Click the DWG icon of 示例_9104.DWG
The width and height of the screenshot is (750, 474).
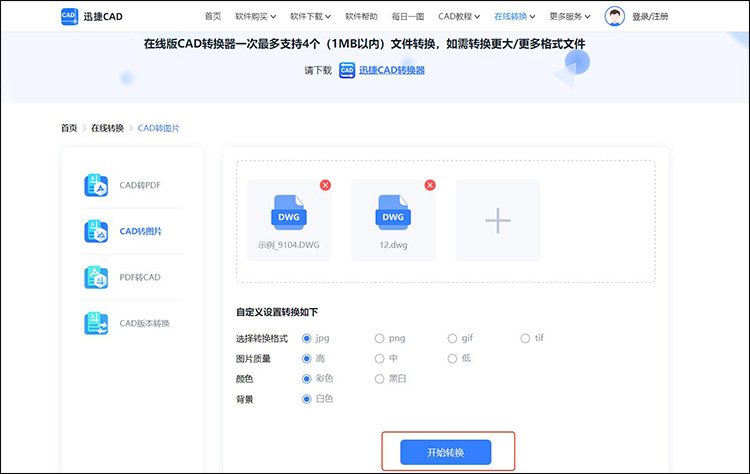tap(289, 212)
